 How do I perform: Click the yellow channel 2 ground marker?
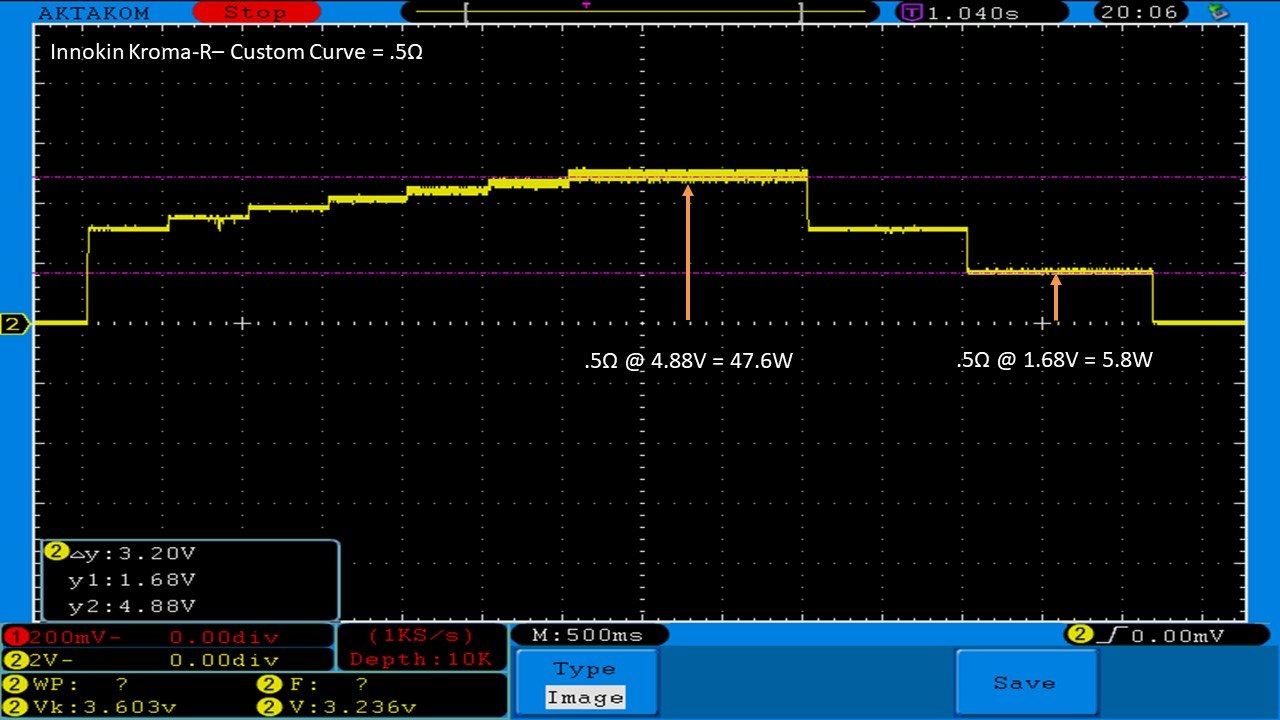(15, 324)
